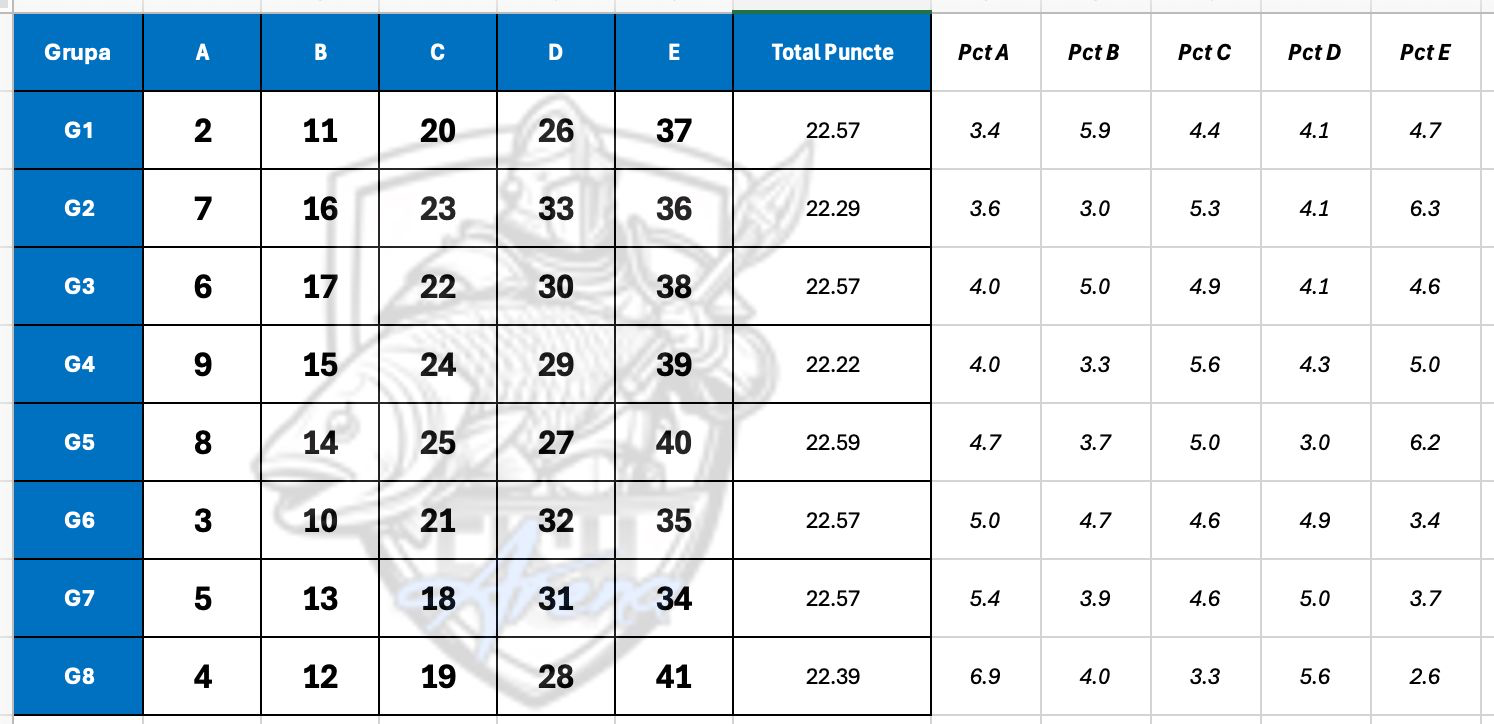This screenshot has width=1494, height=724.
Task: Click number 25 in column C
Action: coord(438,442)
